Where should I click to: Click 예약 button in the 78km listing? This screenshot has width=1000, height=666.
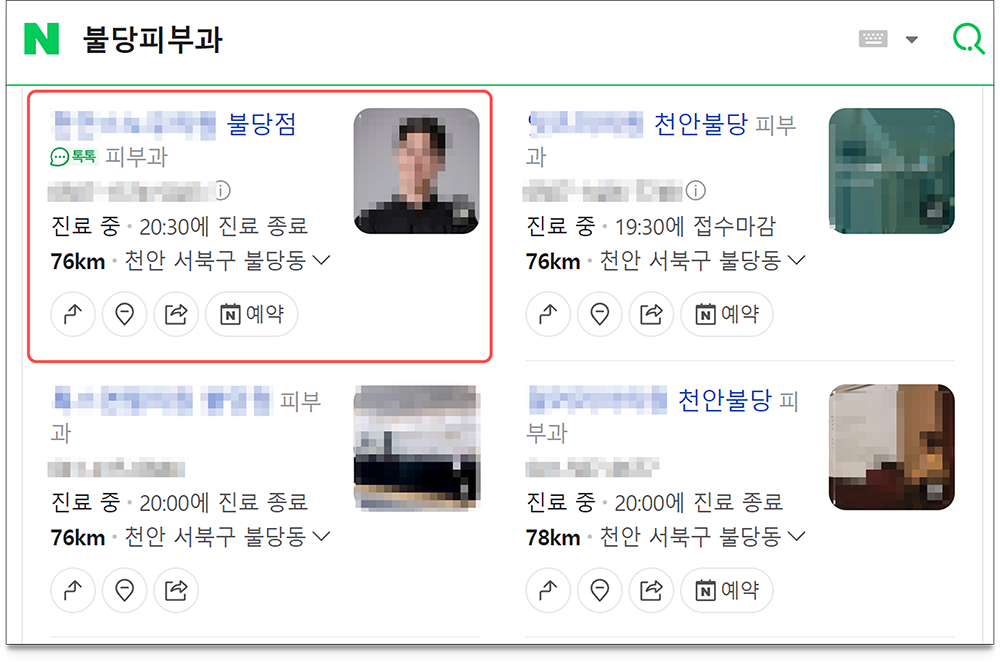[727, 591]
